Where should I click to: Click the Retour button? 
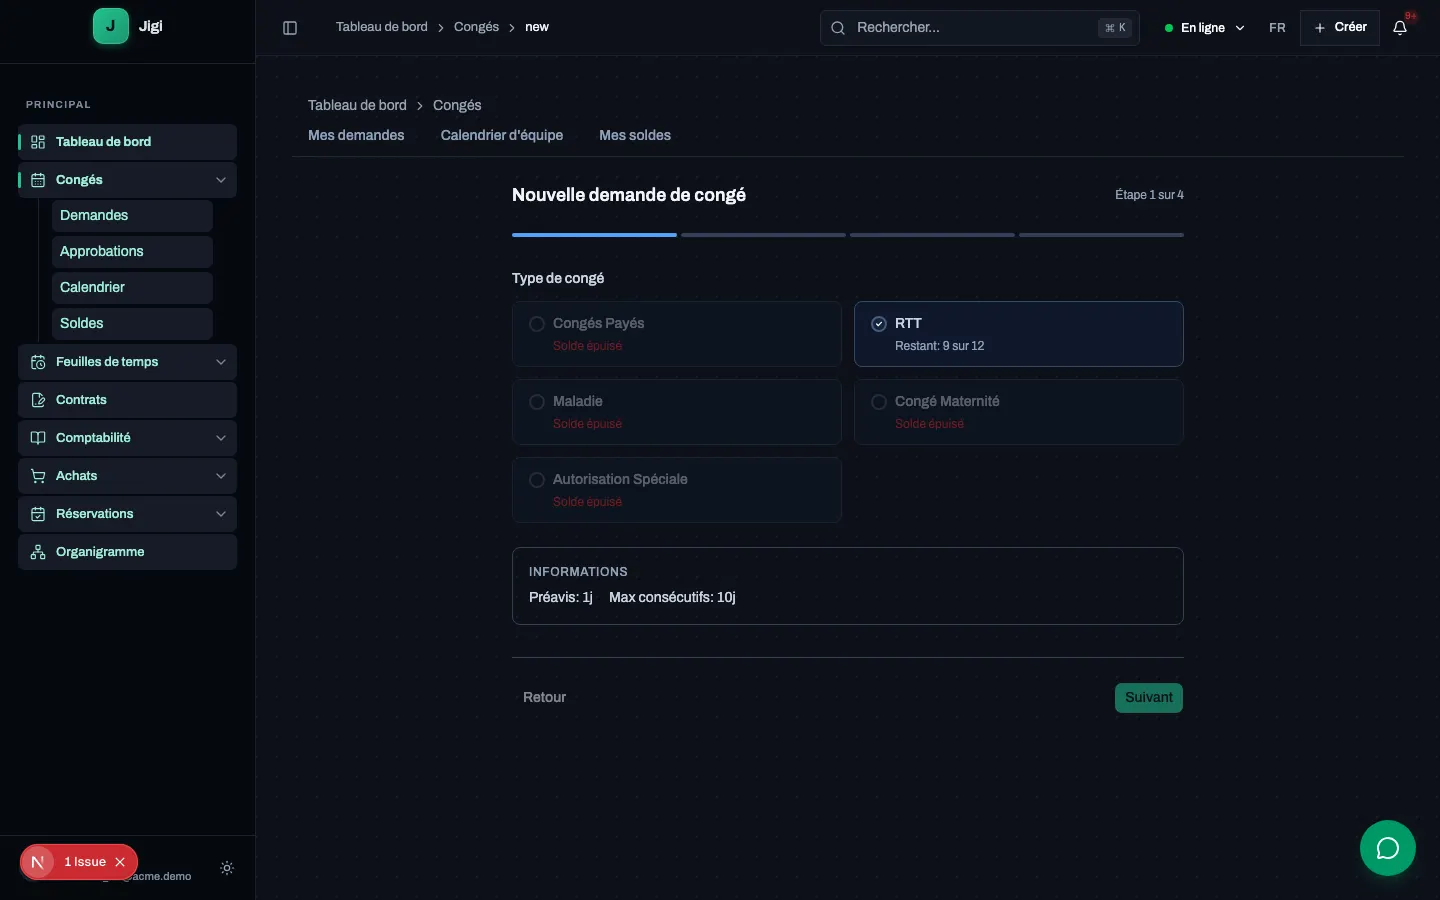pos(544,698)
